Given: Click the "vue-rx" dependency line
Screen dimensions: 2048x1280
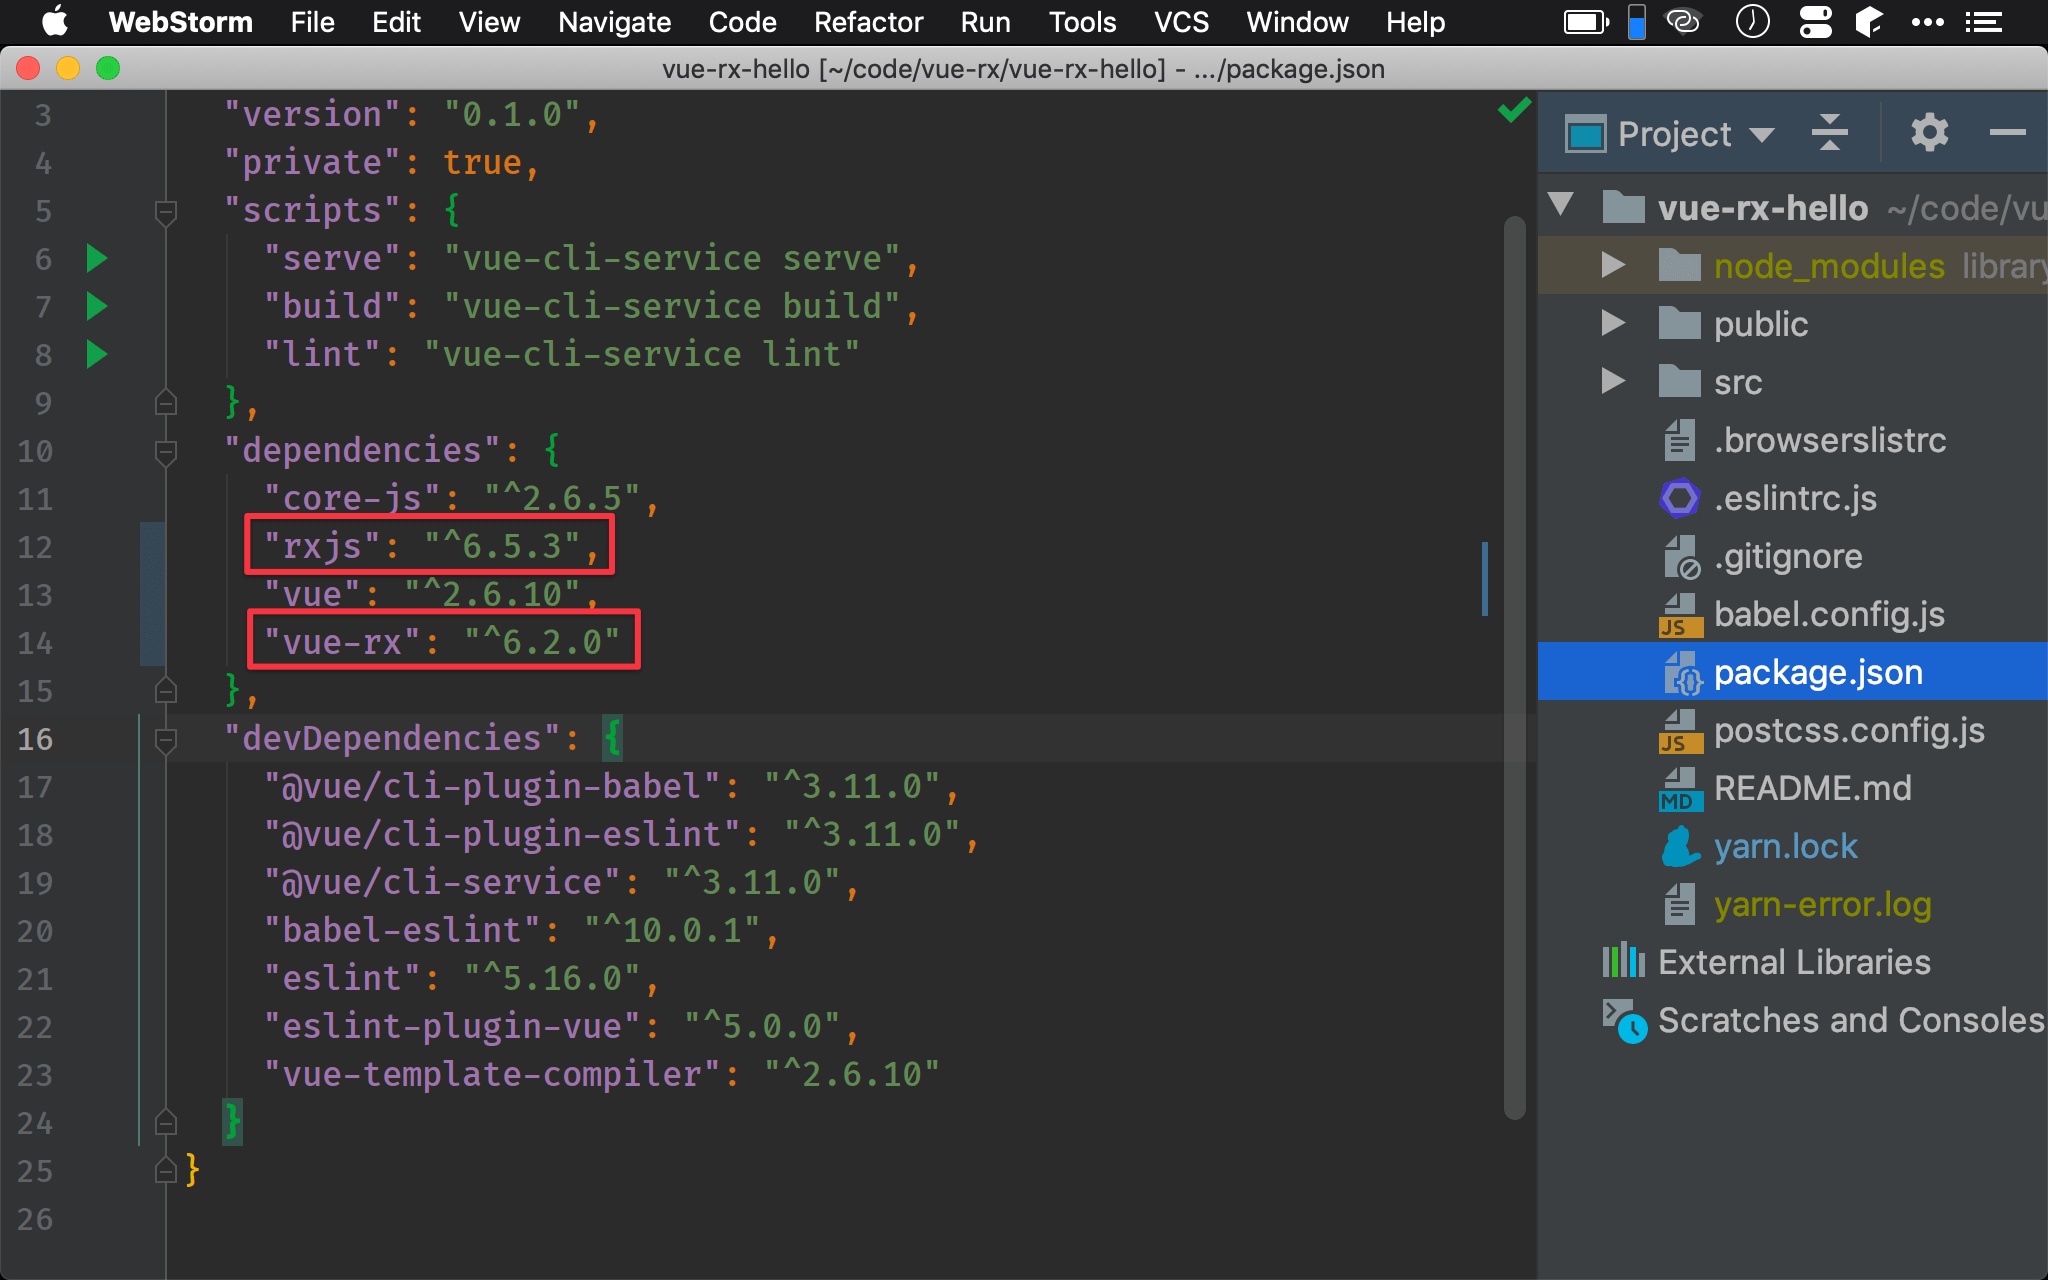Looking at the screenshot, I should point(441,642).
